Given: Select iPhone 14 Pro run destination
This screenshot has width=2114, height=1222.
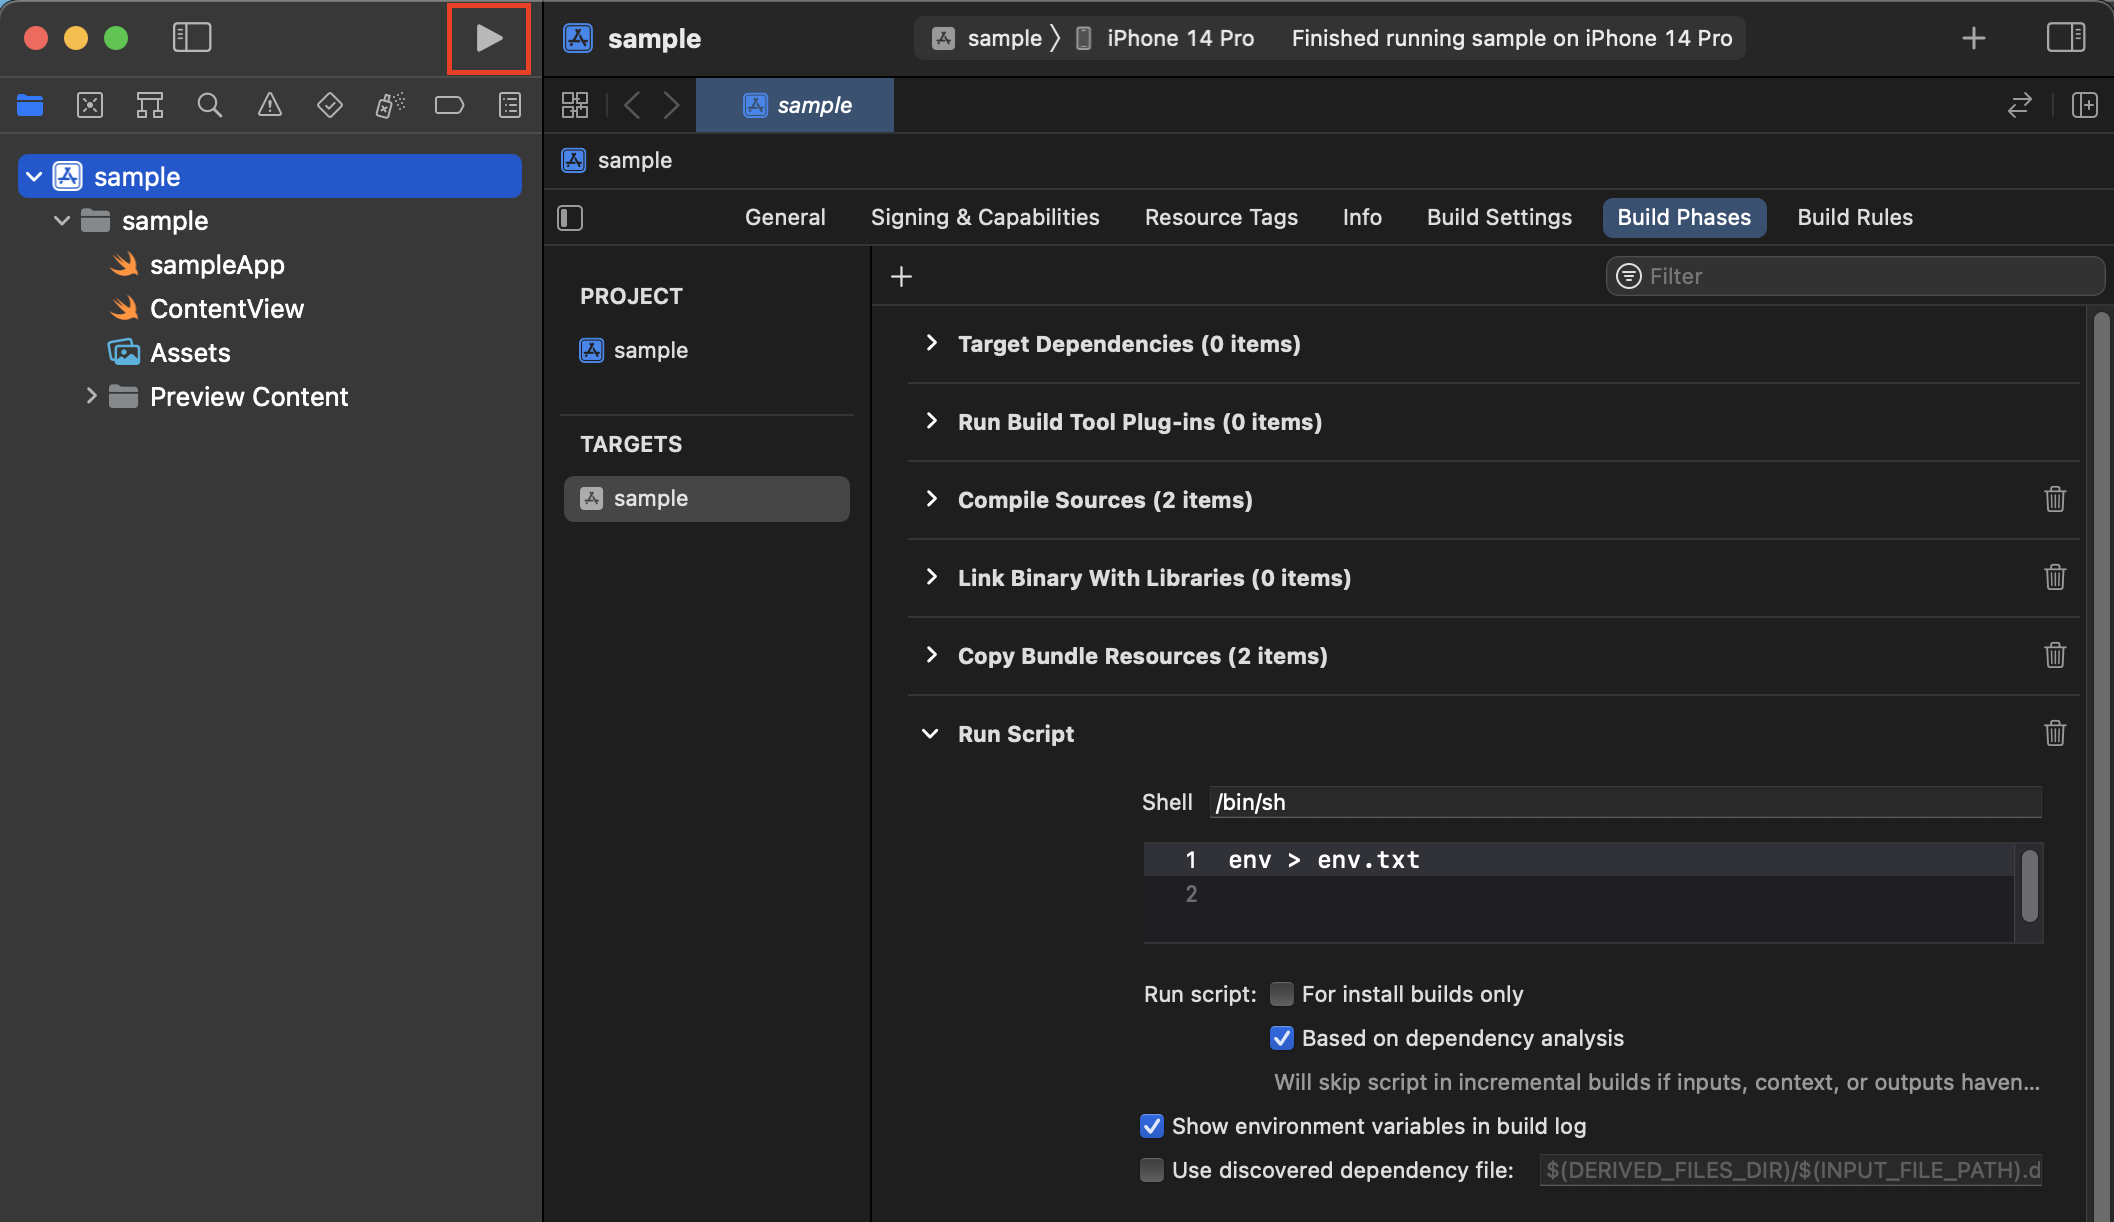Looking at the screenshot, I should point(1179,38).
